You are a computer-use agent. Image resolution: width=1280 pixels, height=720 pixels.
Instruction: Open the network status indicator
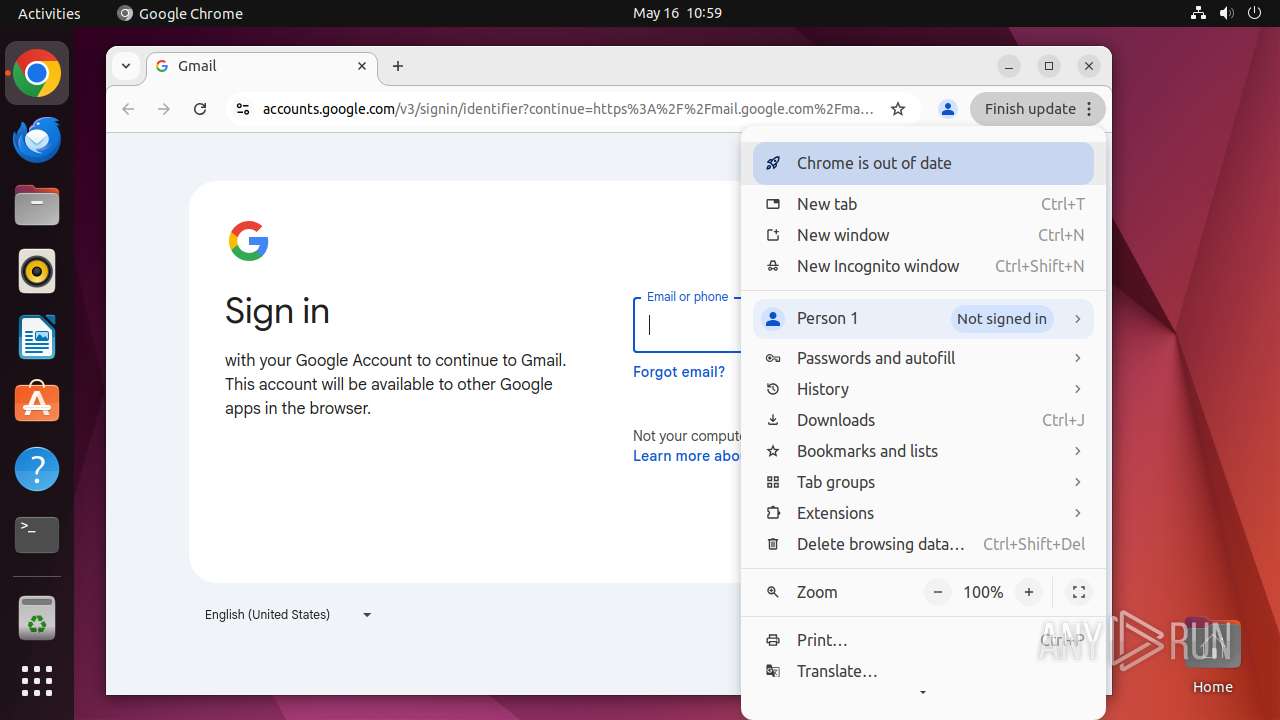point(1198,13)
